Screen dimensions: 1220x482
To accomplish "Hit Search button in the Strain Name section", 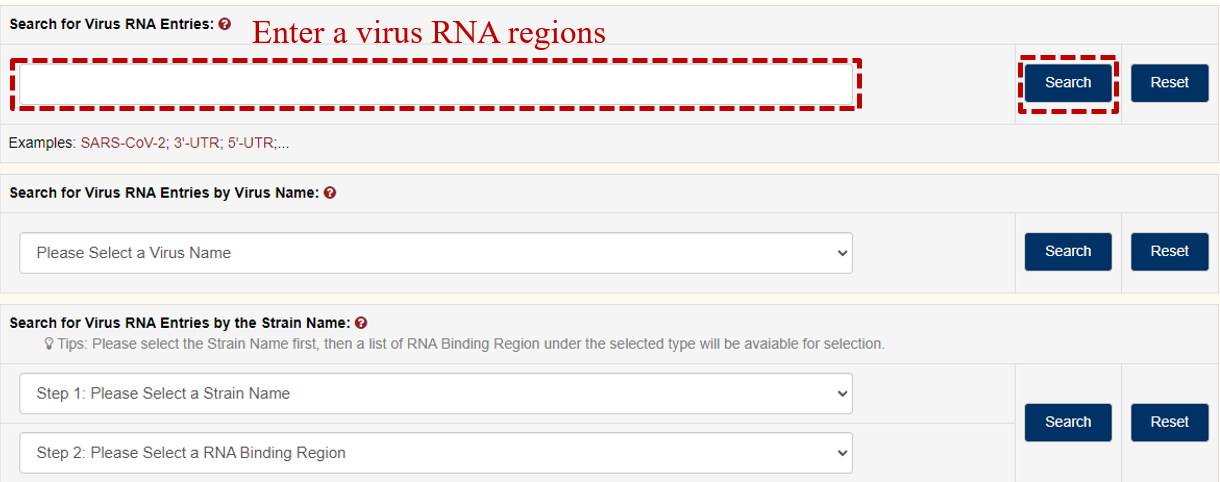I will pyautogui.click(x=1068, y=422).
